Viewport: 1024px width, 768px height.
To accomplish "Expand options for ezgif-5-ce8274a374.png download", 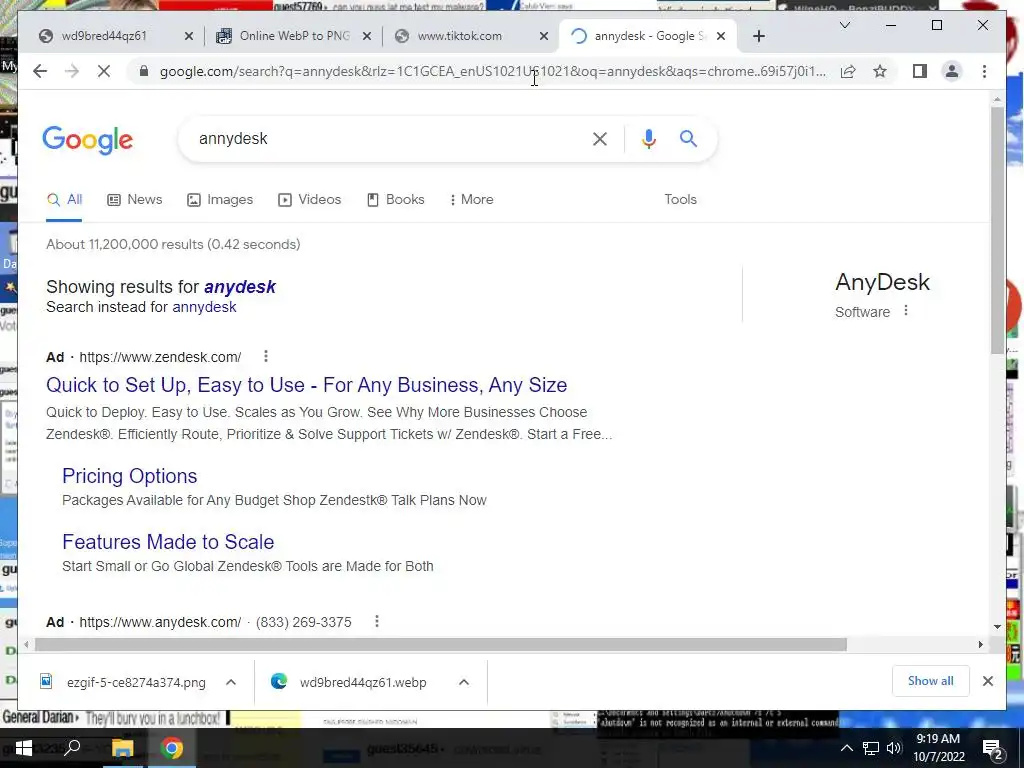I will (x=231, y=682).
